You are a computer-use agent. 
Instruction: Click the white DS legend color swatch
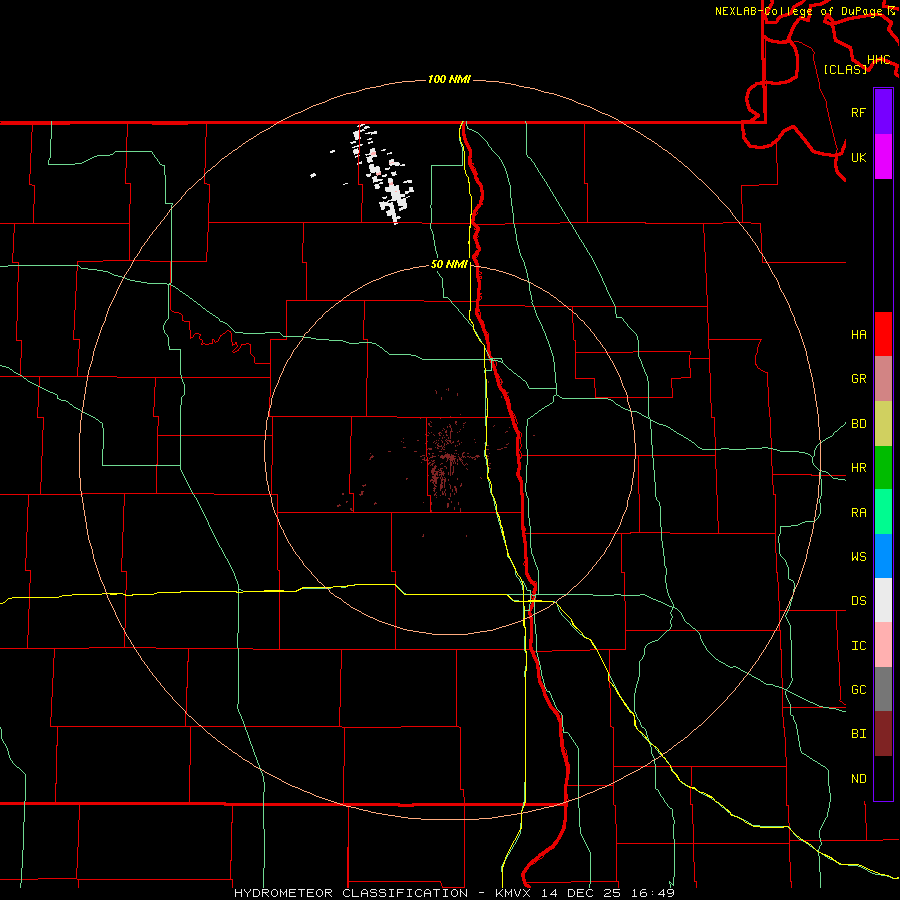tap(883, 600)
